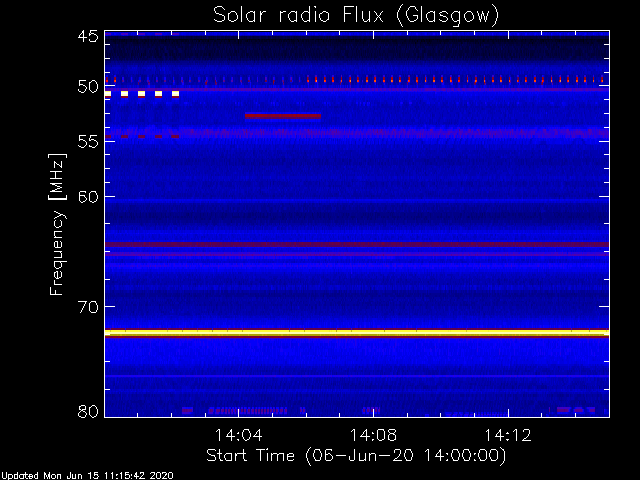
Task: Click the '14:12' time axis label
Action: pos(508,435)
